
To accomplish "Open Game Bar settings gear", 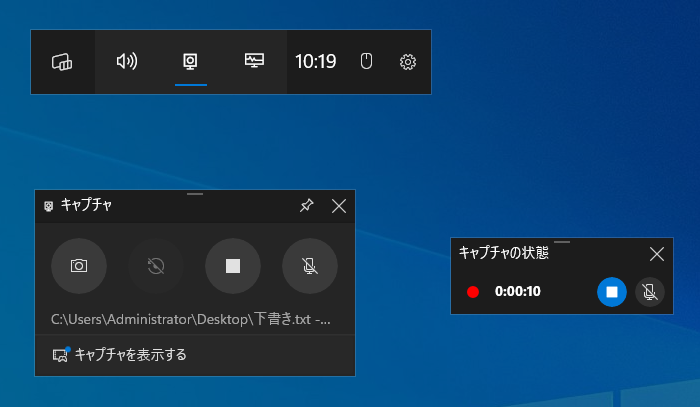I will tap(408, 62).
